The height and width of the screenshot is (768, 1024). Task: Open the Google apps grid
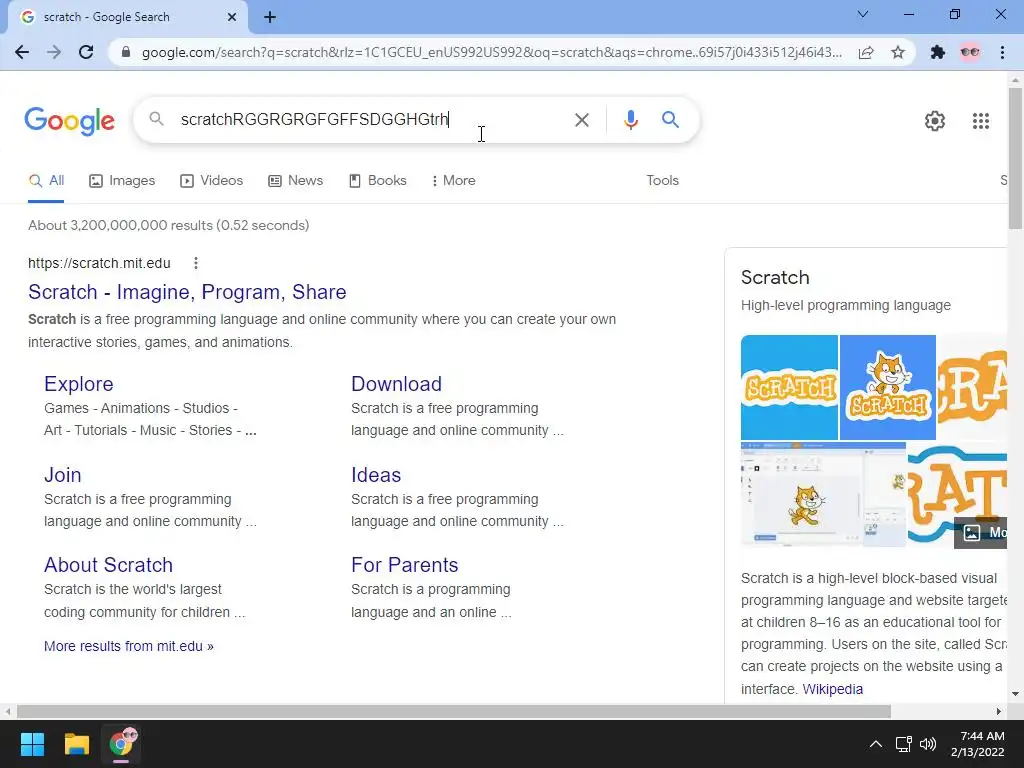coord(981,121)
